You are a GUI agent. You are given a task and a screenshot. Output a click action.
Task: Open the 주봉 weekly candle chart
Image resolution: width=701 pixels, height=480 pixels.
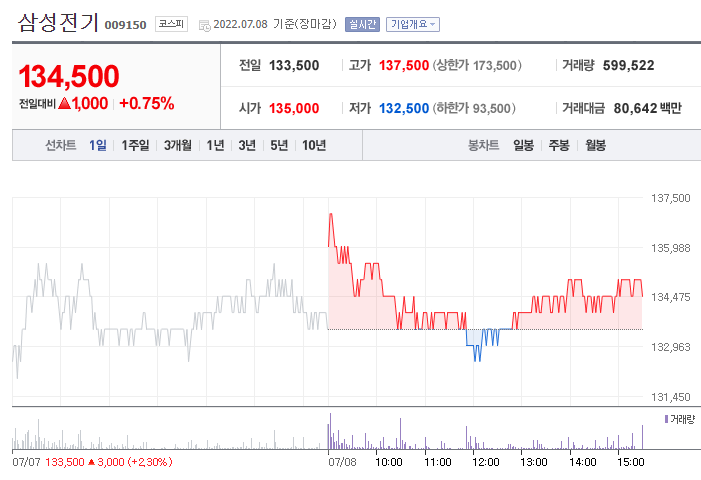559,145
